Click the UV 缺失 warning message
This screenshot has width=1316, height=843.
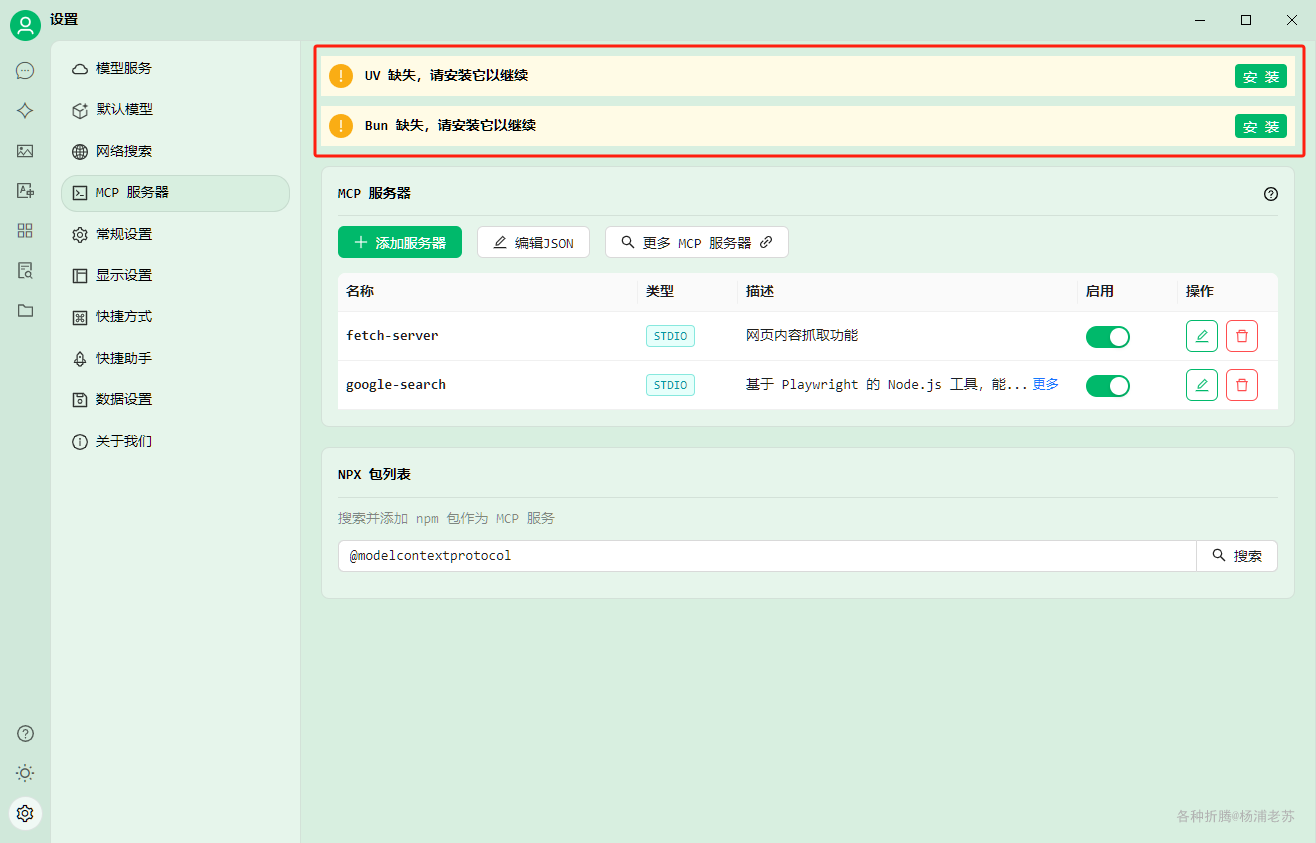446,76
